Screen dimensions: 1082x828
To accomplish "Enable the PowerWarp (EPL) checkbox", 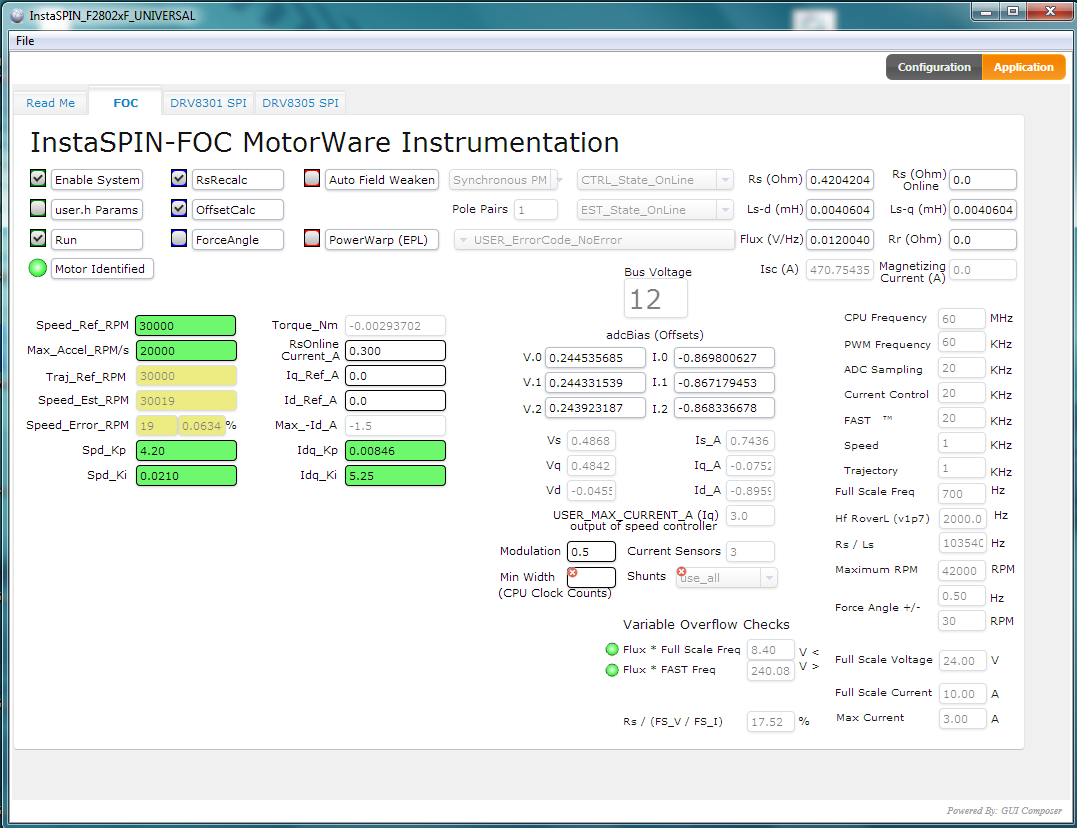I will click(x=312, y=239).
